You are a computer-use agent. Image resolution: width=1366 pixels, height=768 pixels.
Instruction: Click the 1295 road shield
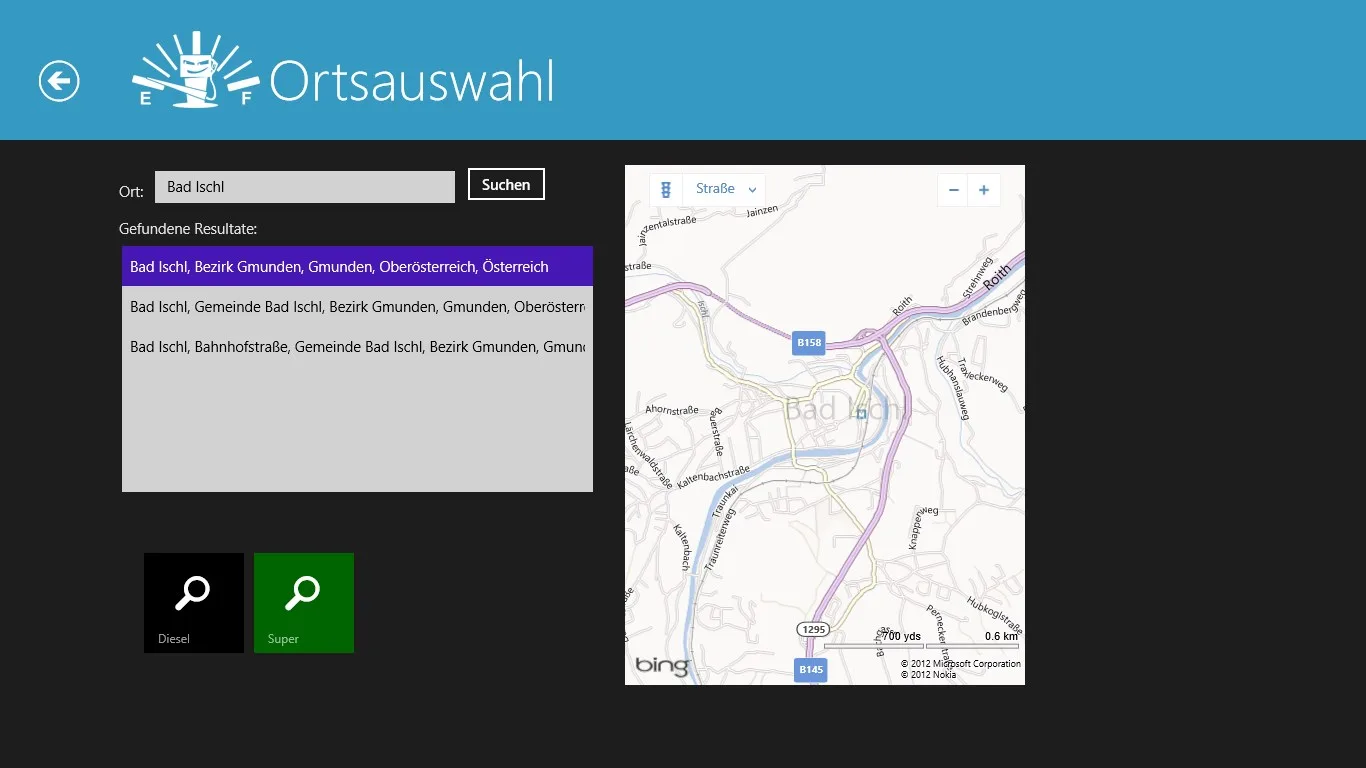click(x=812, y=629)
